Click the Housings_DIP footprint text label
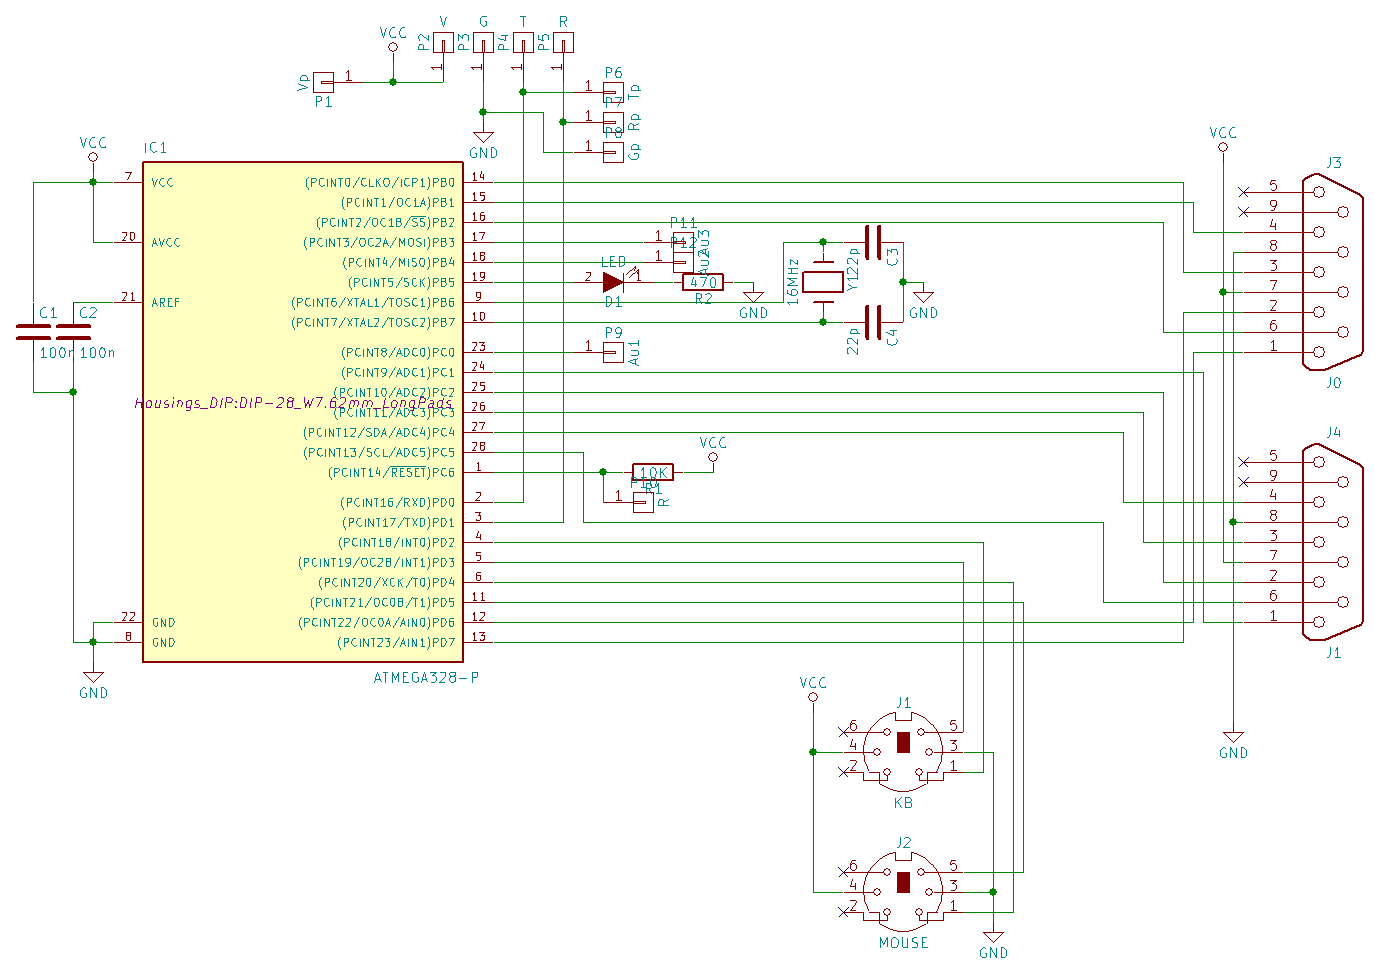 [x=292, y=403]
